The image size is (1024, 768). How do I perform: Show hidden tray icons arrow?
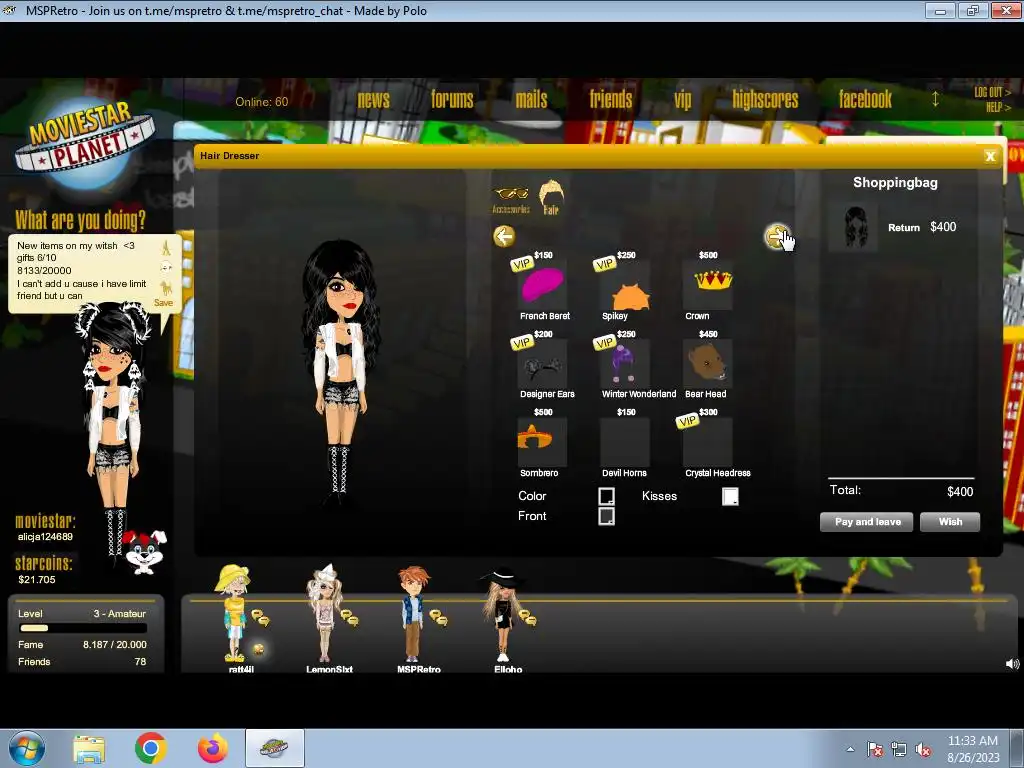tap(850, 749)
